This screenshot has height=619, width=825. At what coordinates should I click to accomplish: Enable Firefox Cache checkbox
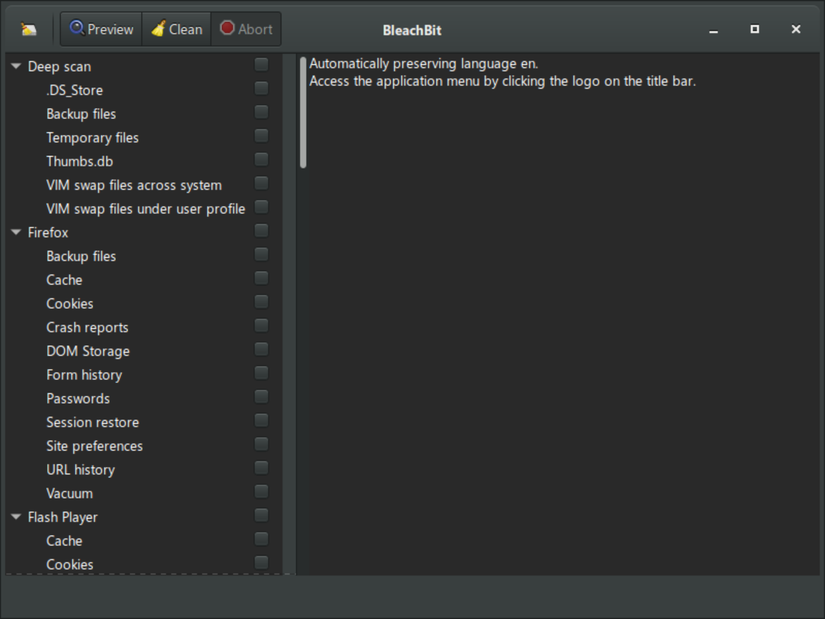tap(261, 278)
